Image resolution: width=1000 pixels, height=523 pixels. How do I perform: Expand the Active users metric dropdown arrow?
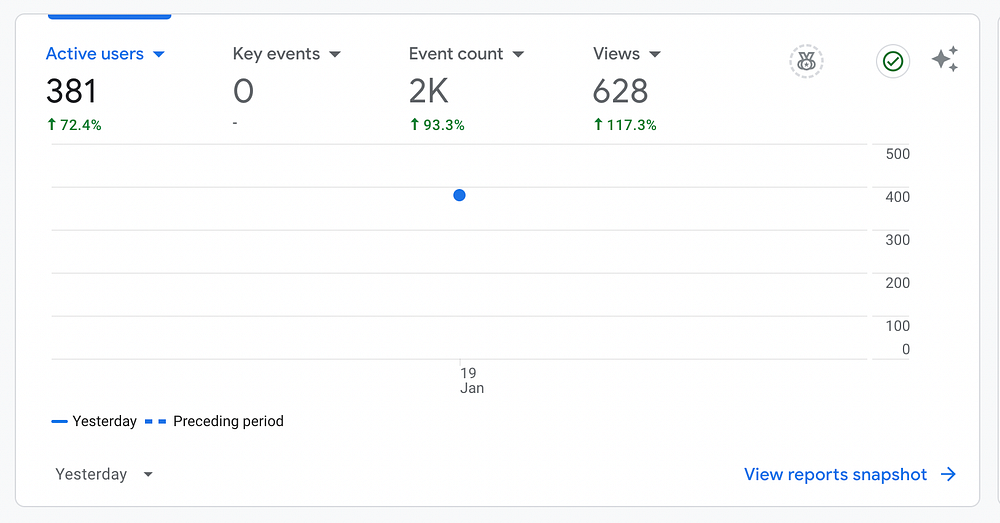158,54
